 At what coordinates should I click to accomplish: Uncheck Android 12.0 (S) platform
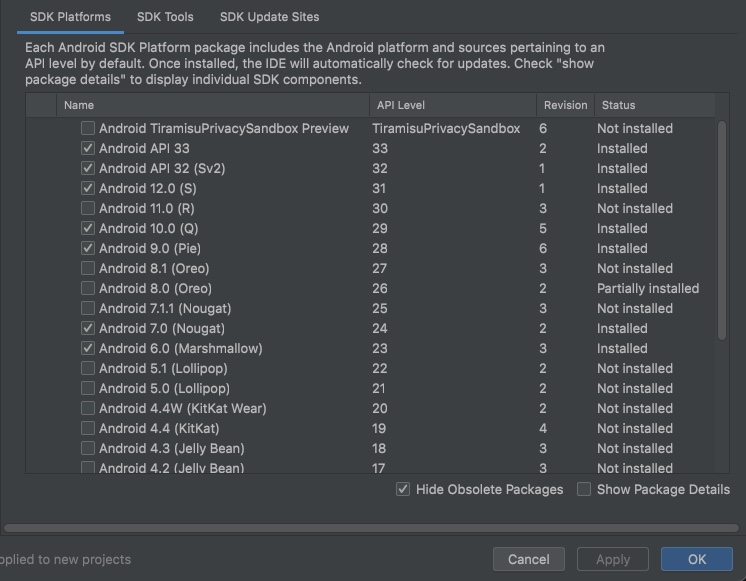click(x=88, y=189)
